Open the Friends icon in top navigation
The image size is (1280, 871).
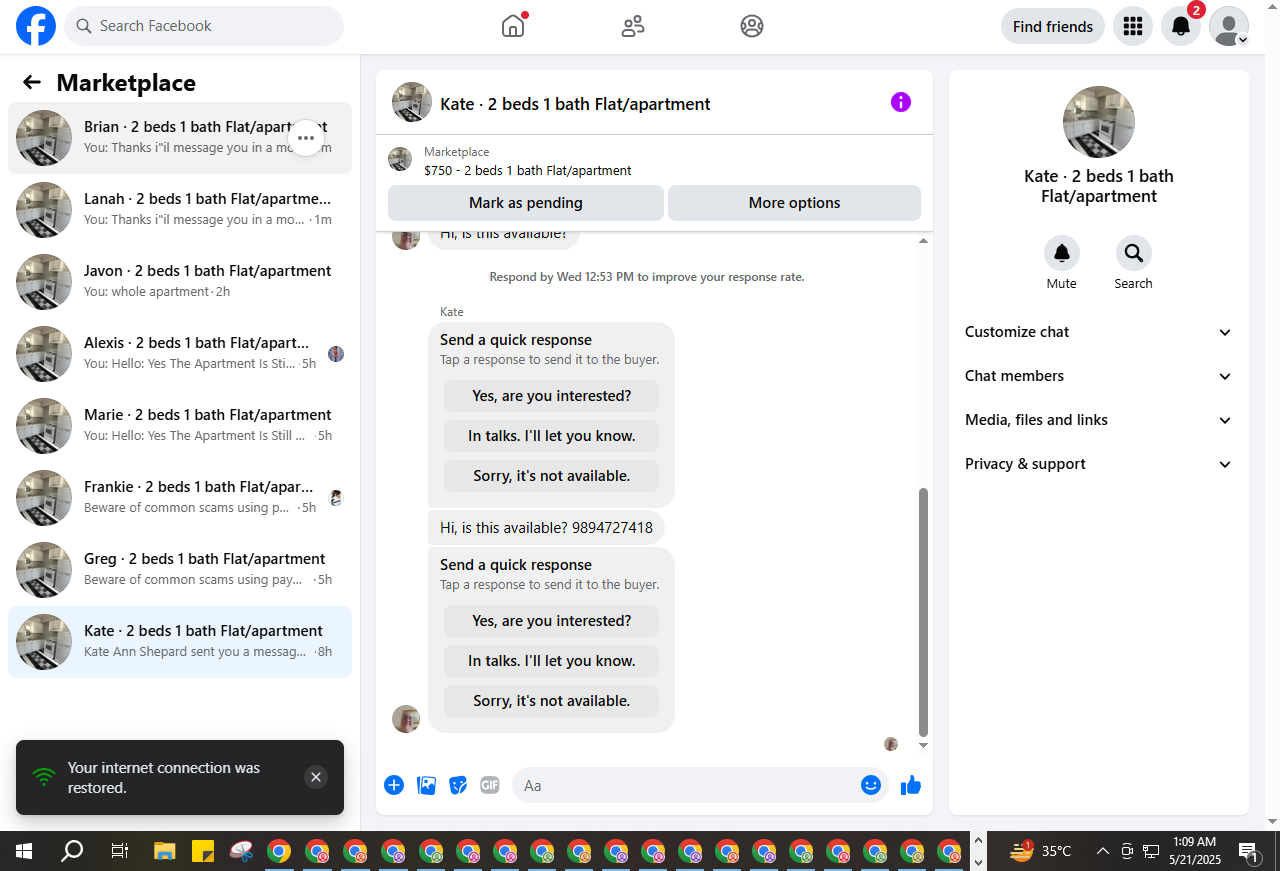pos(633,26)
